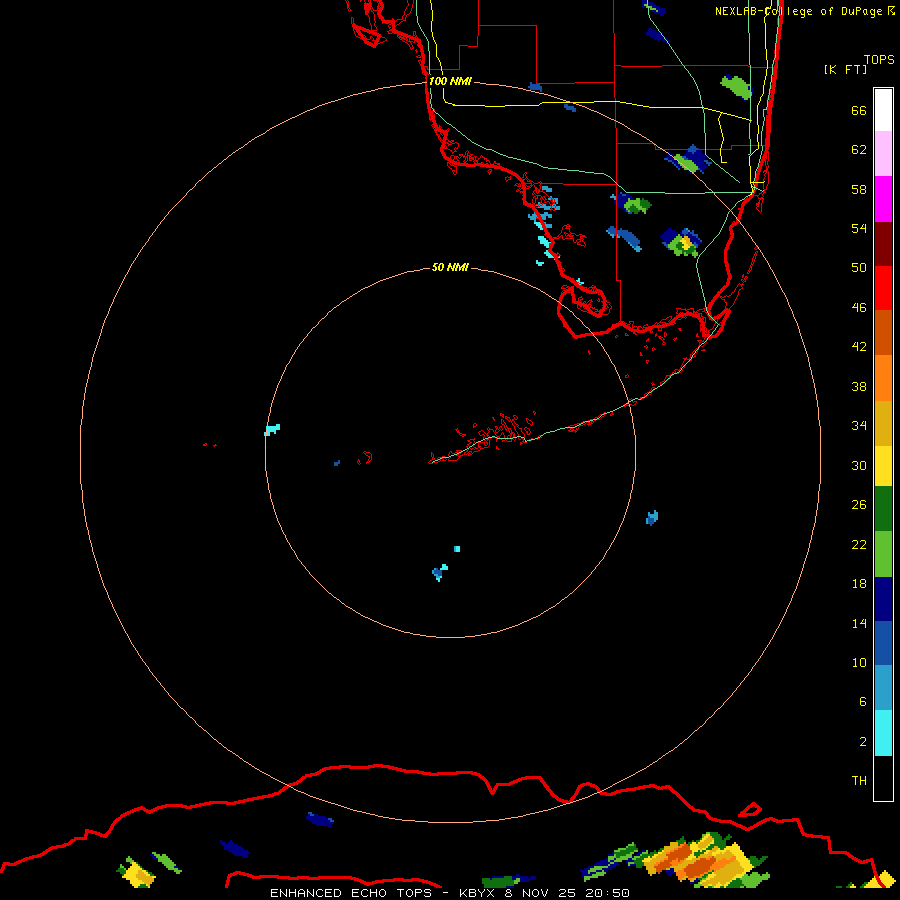The width and height of the screenshot is (900, 900).
Task: Click the "[K FT]" units label
Action: click(x=845, y=70)
